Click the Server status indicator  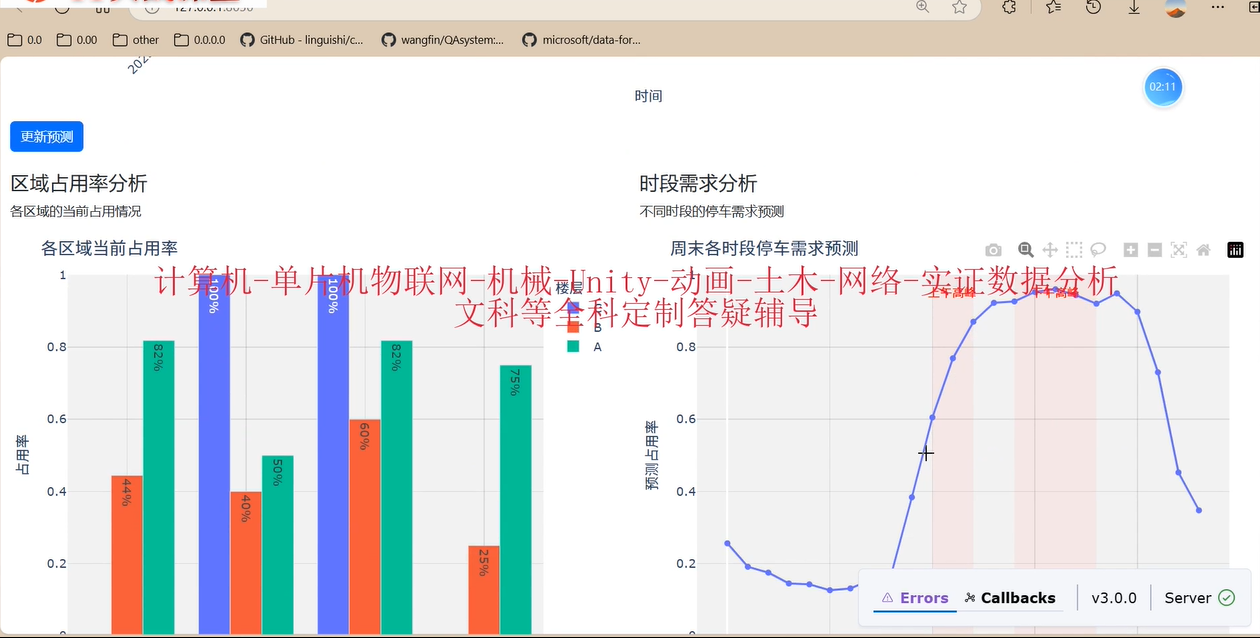[1200, 598]
